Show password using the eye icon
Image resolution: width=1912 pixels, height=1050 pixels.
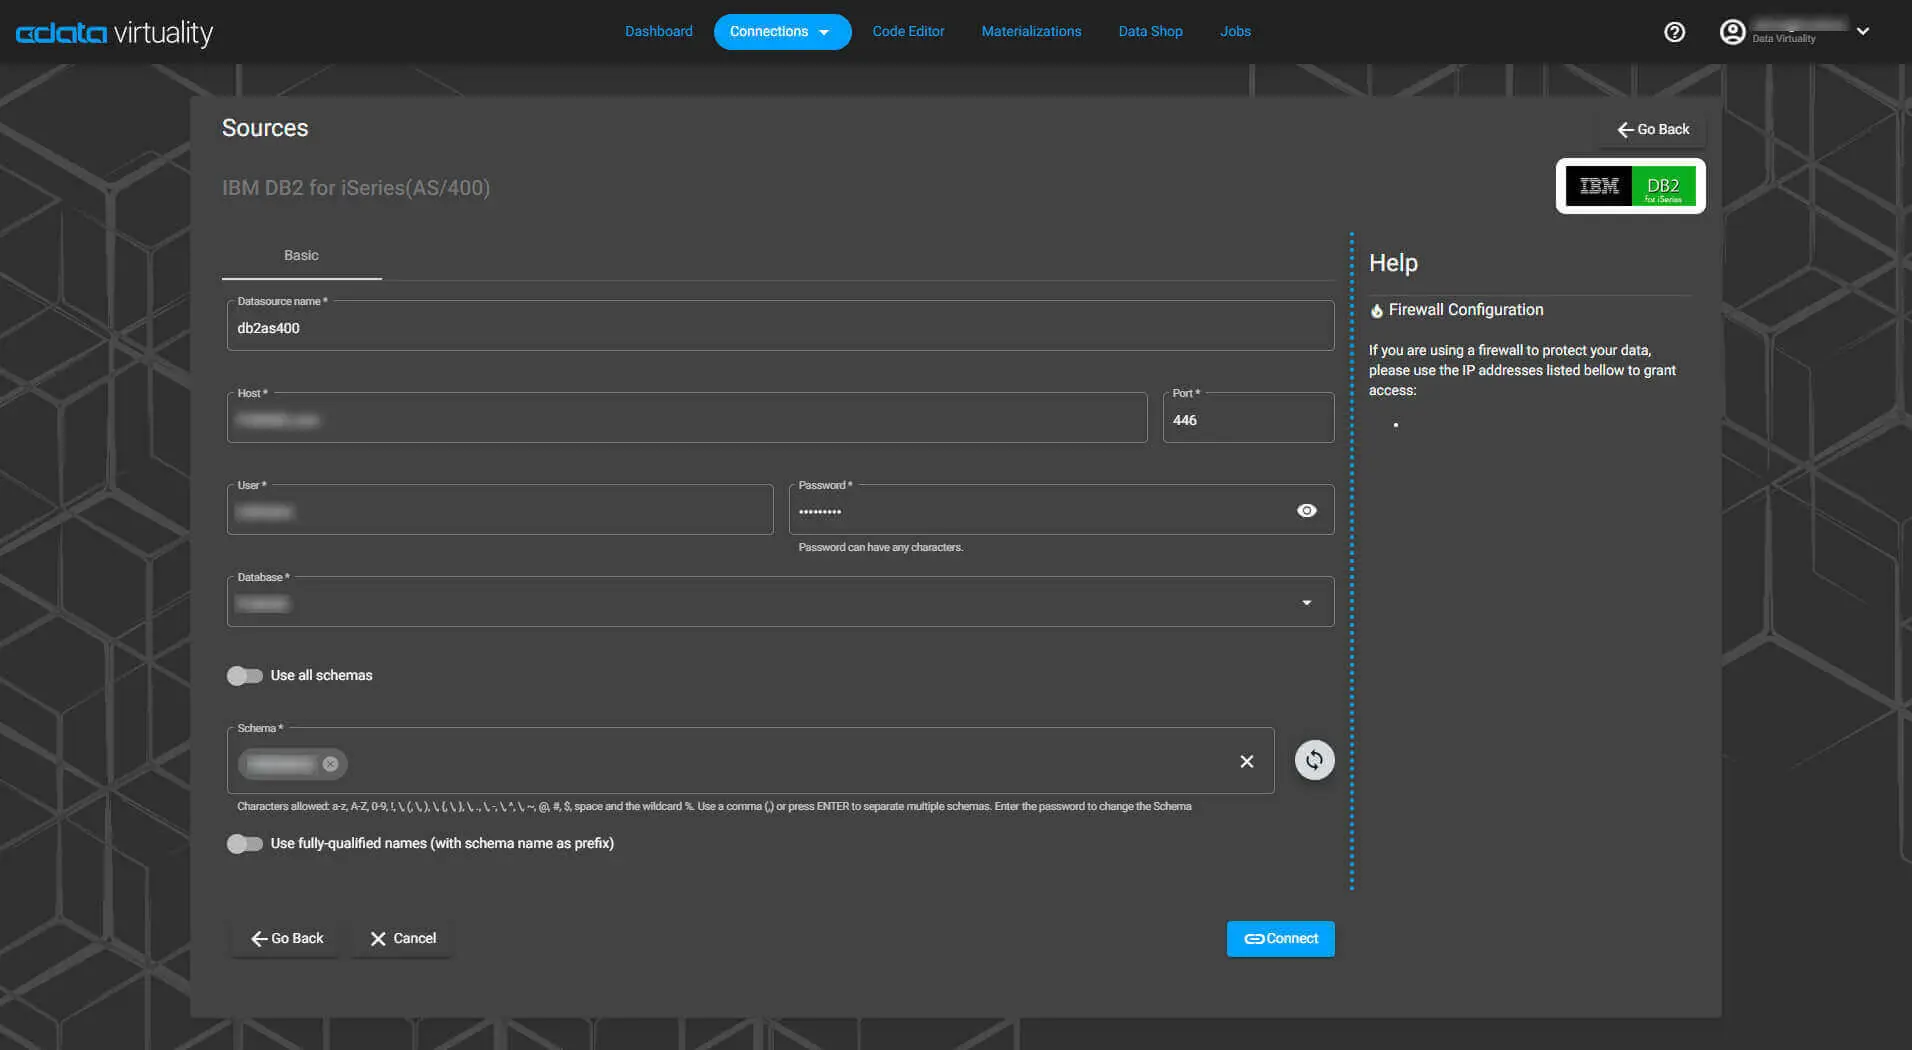pos(1306,511)
